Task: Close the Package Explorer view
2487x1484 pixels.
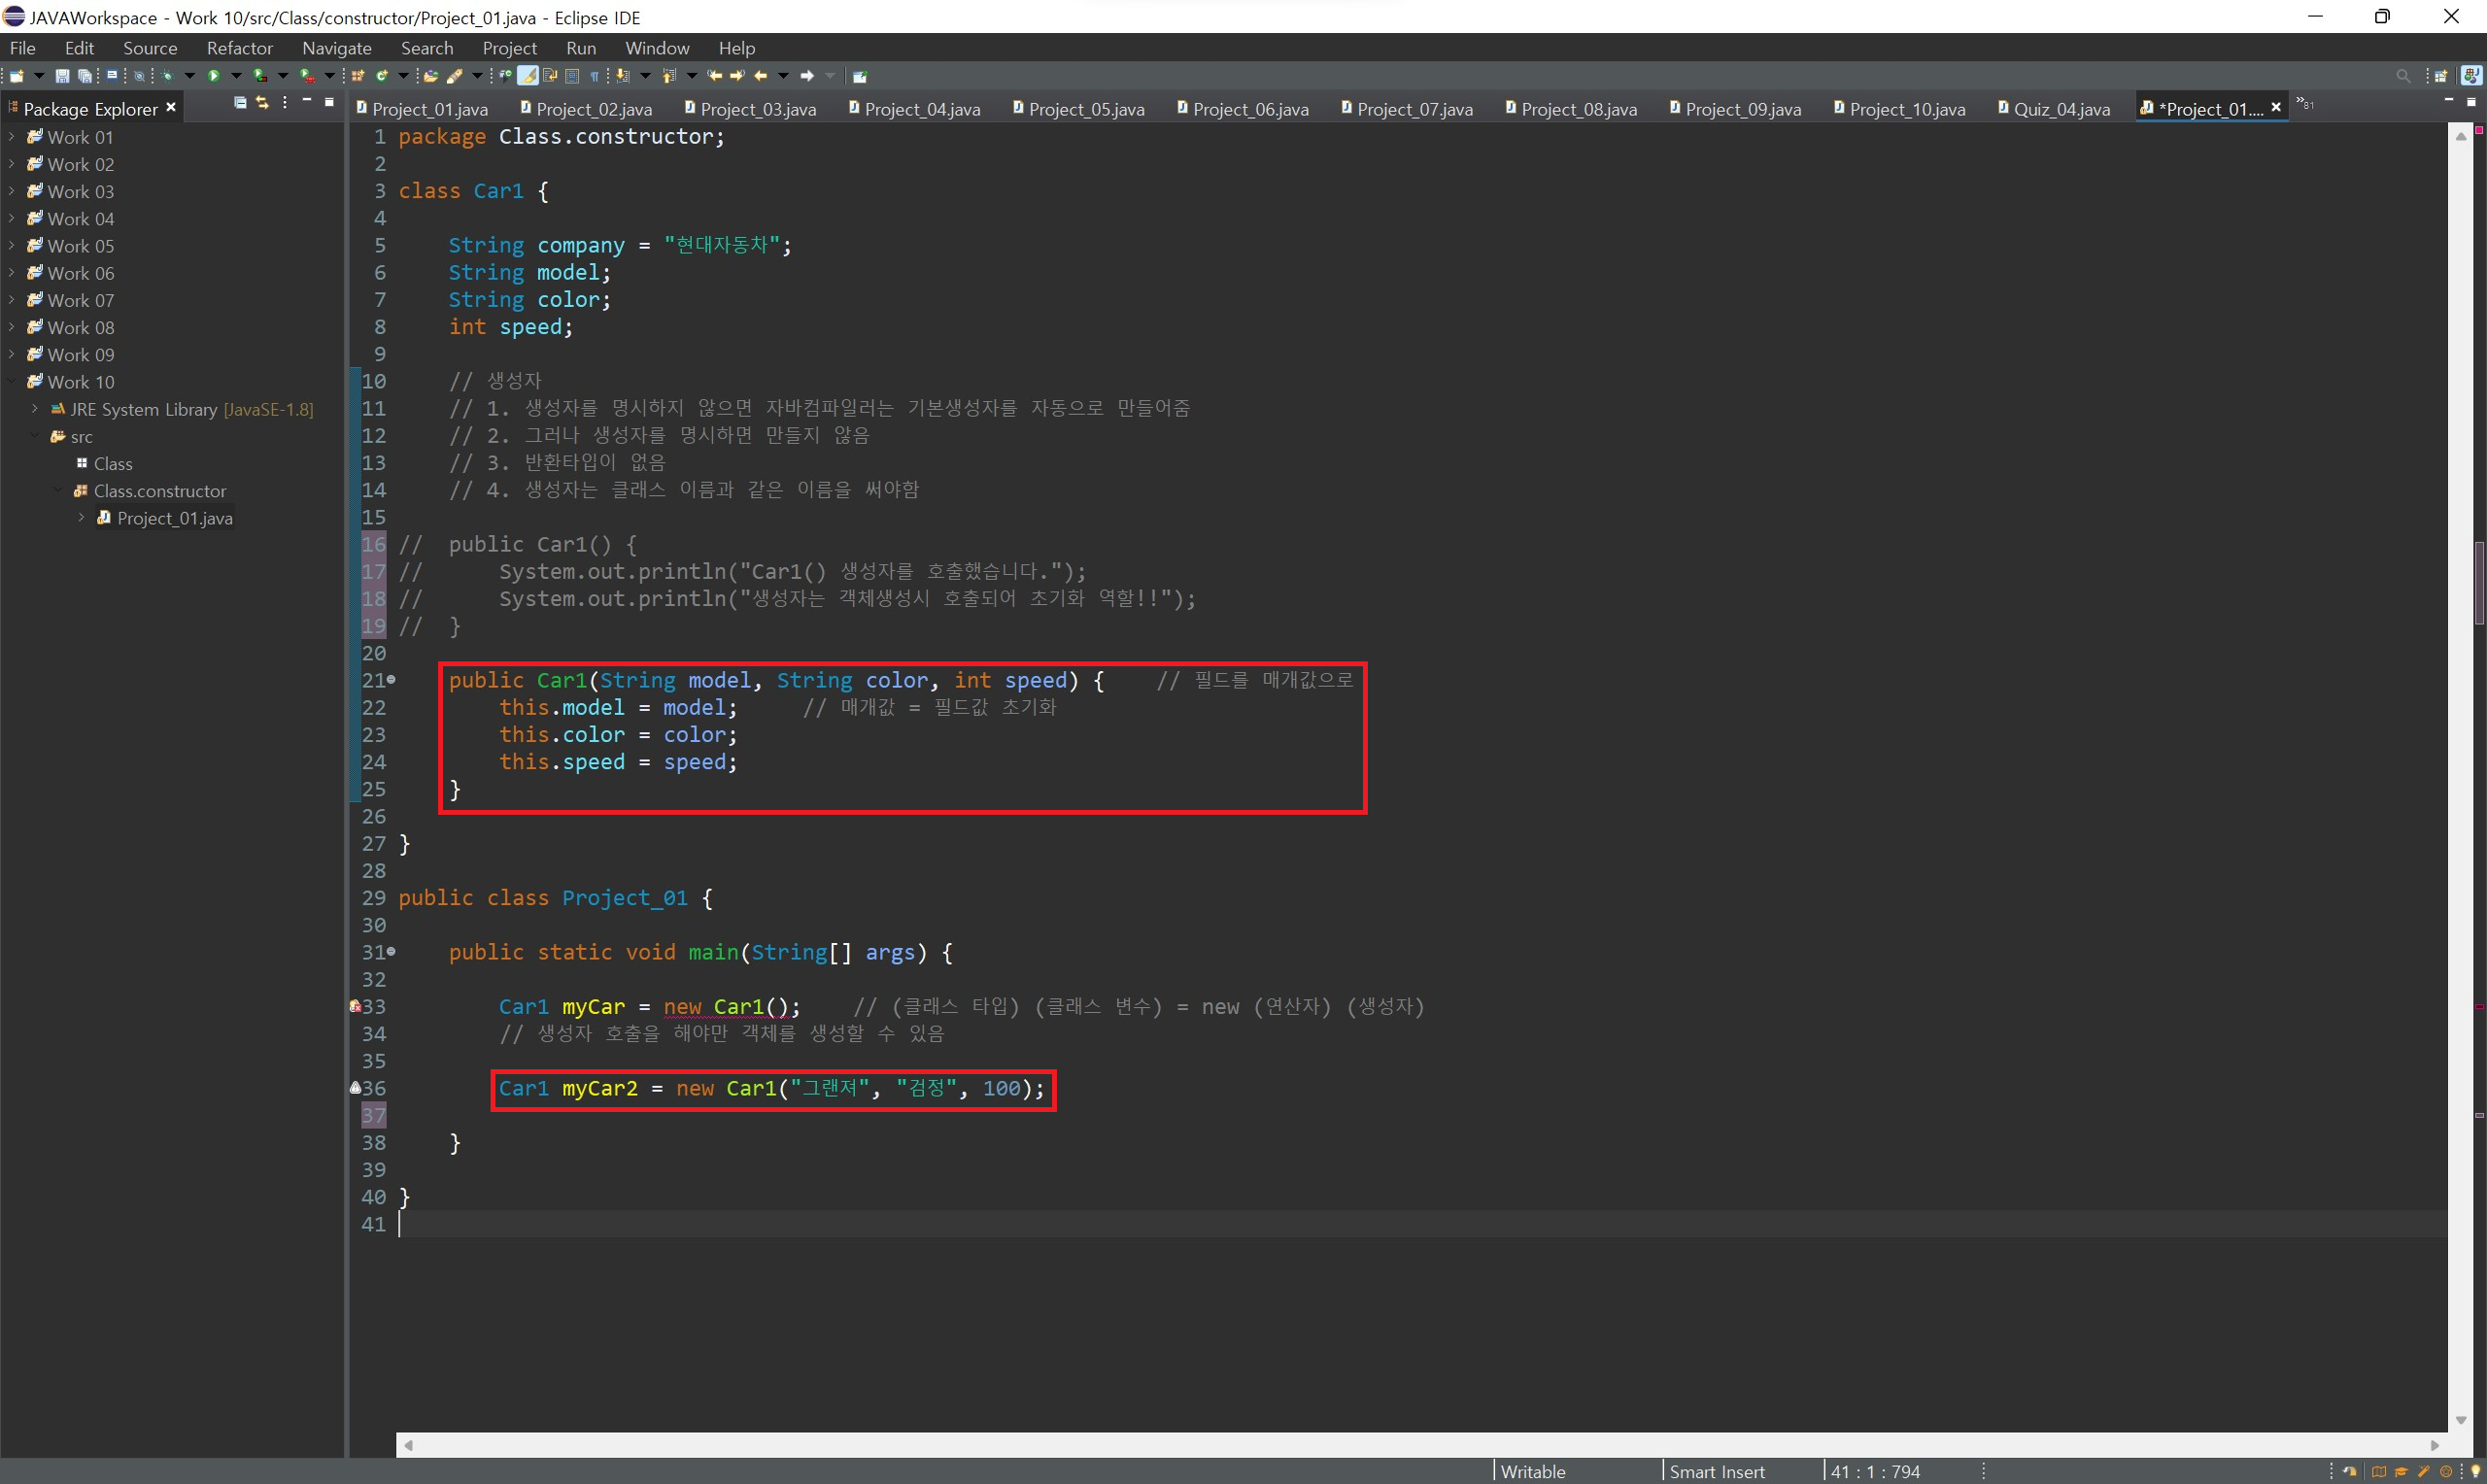Action: coord(172,108)
